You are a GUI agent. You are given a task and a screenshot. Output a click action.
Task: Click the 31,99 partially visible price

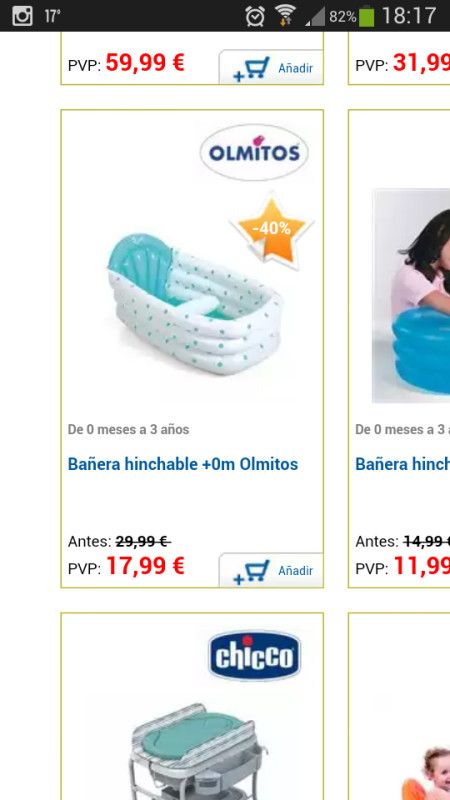coord(421,63)
